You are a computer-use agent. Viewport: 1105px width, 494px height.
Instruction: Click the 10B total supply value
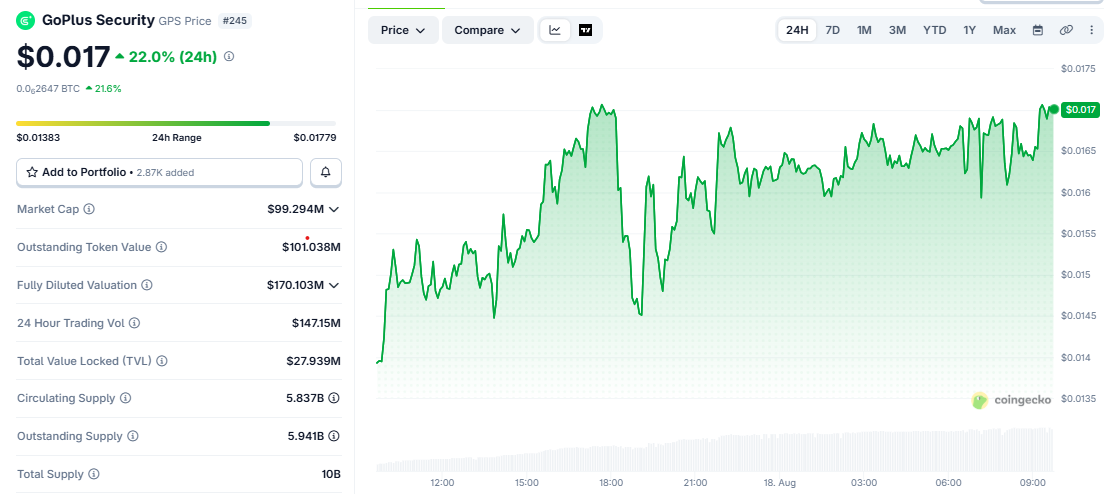coord(331,474)
